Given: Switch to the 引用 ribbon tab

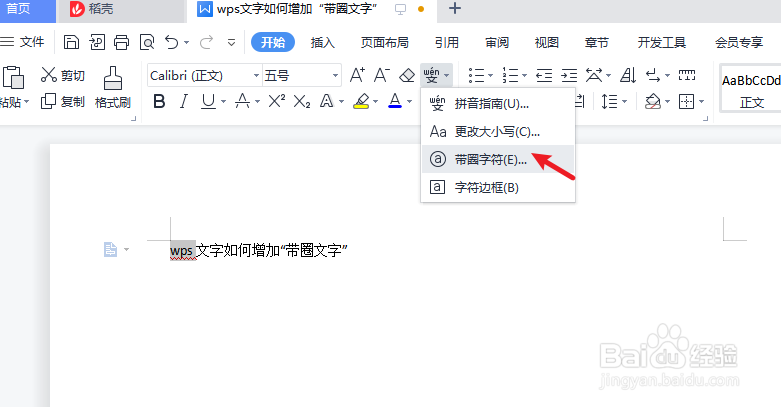Looking at the screenshot, I should click(447, 42).
